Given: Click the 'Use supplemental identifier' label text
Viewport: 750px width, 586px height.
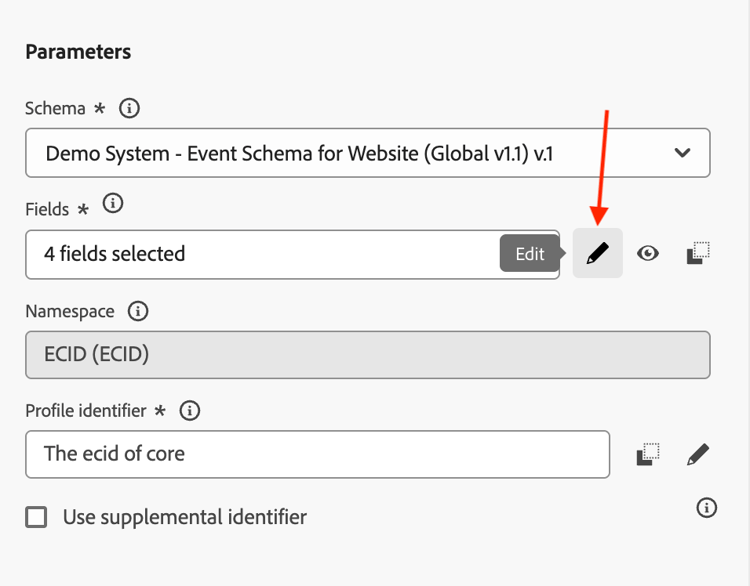Looking at the screenshot, I should pos(184,517).
